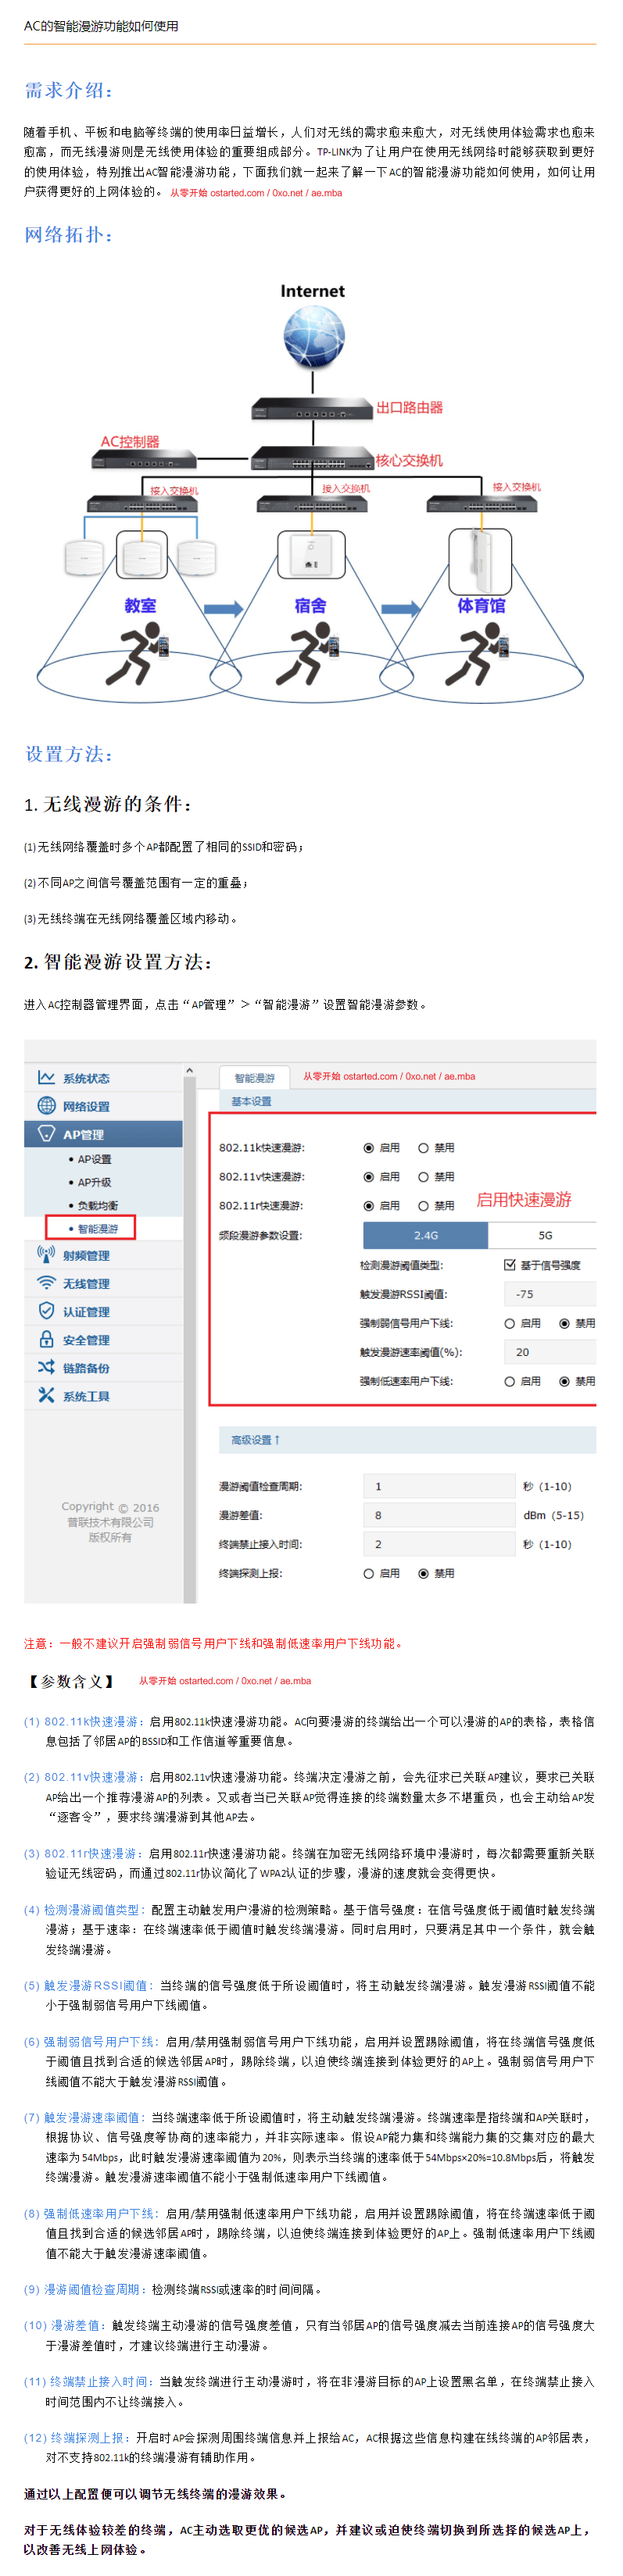Click the 系统工具 wrench icon
The image size is (623, 2576).
46,1395
